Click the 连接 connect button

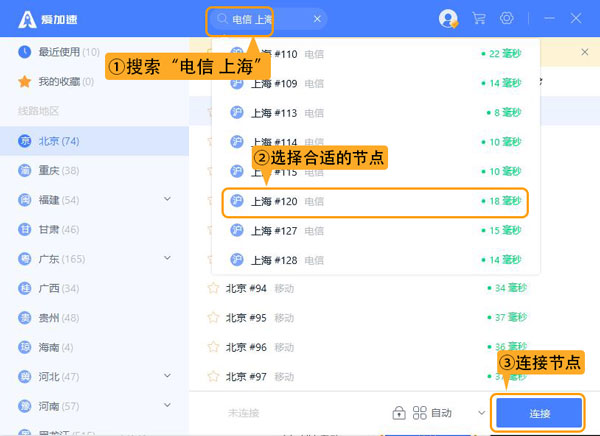tap(539, 413)
